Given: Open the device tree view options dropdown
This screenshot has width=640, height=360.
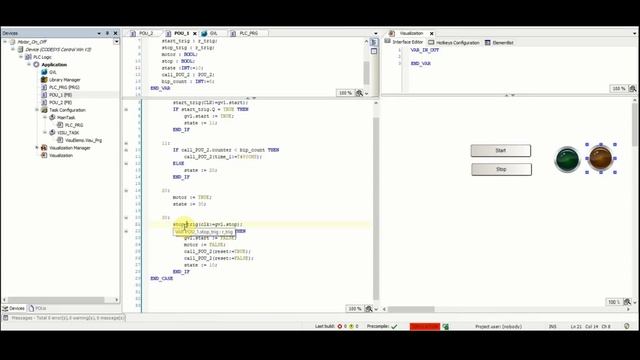Looking at the screenshot, I should coord(116,42).
